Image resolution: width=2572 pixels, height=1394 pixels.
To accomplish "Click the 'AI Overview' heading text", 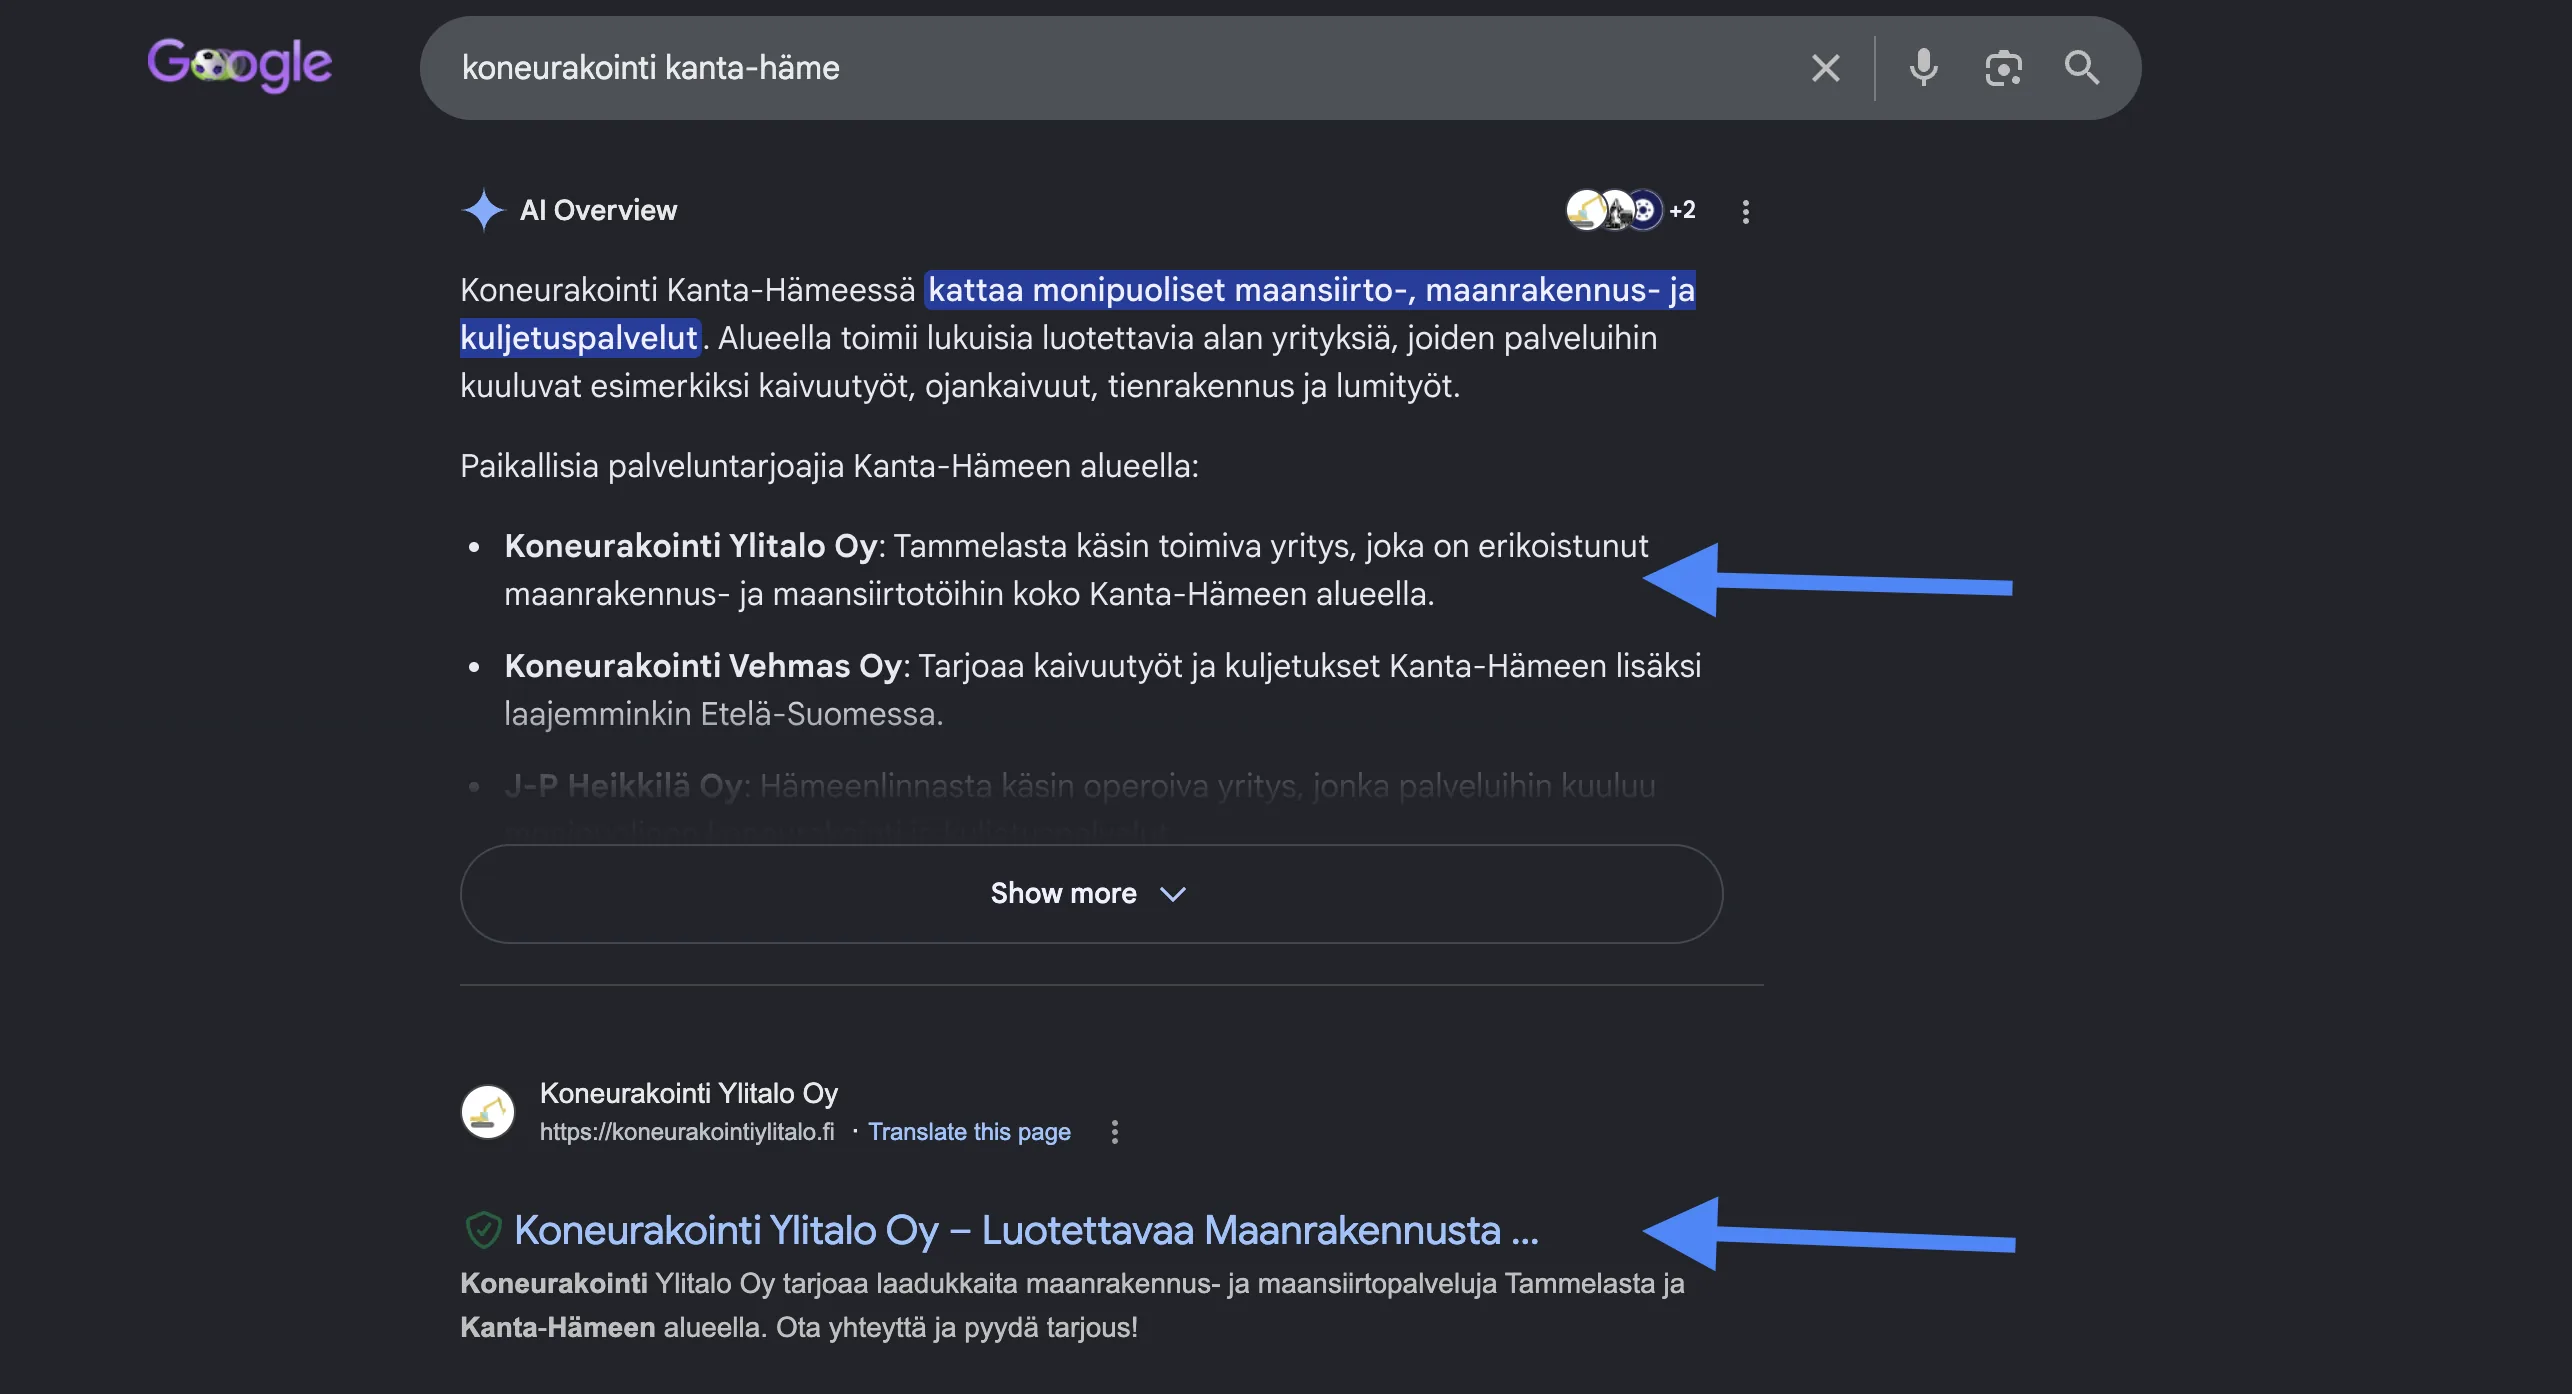I will pos(598,210).
